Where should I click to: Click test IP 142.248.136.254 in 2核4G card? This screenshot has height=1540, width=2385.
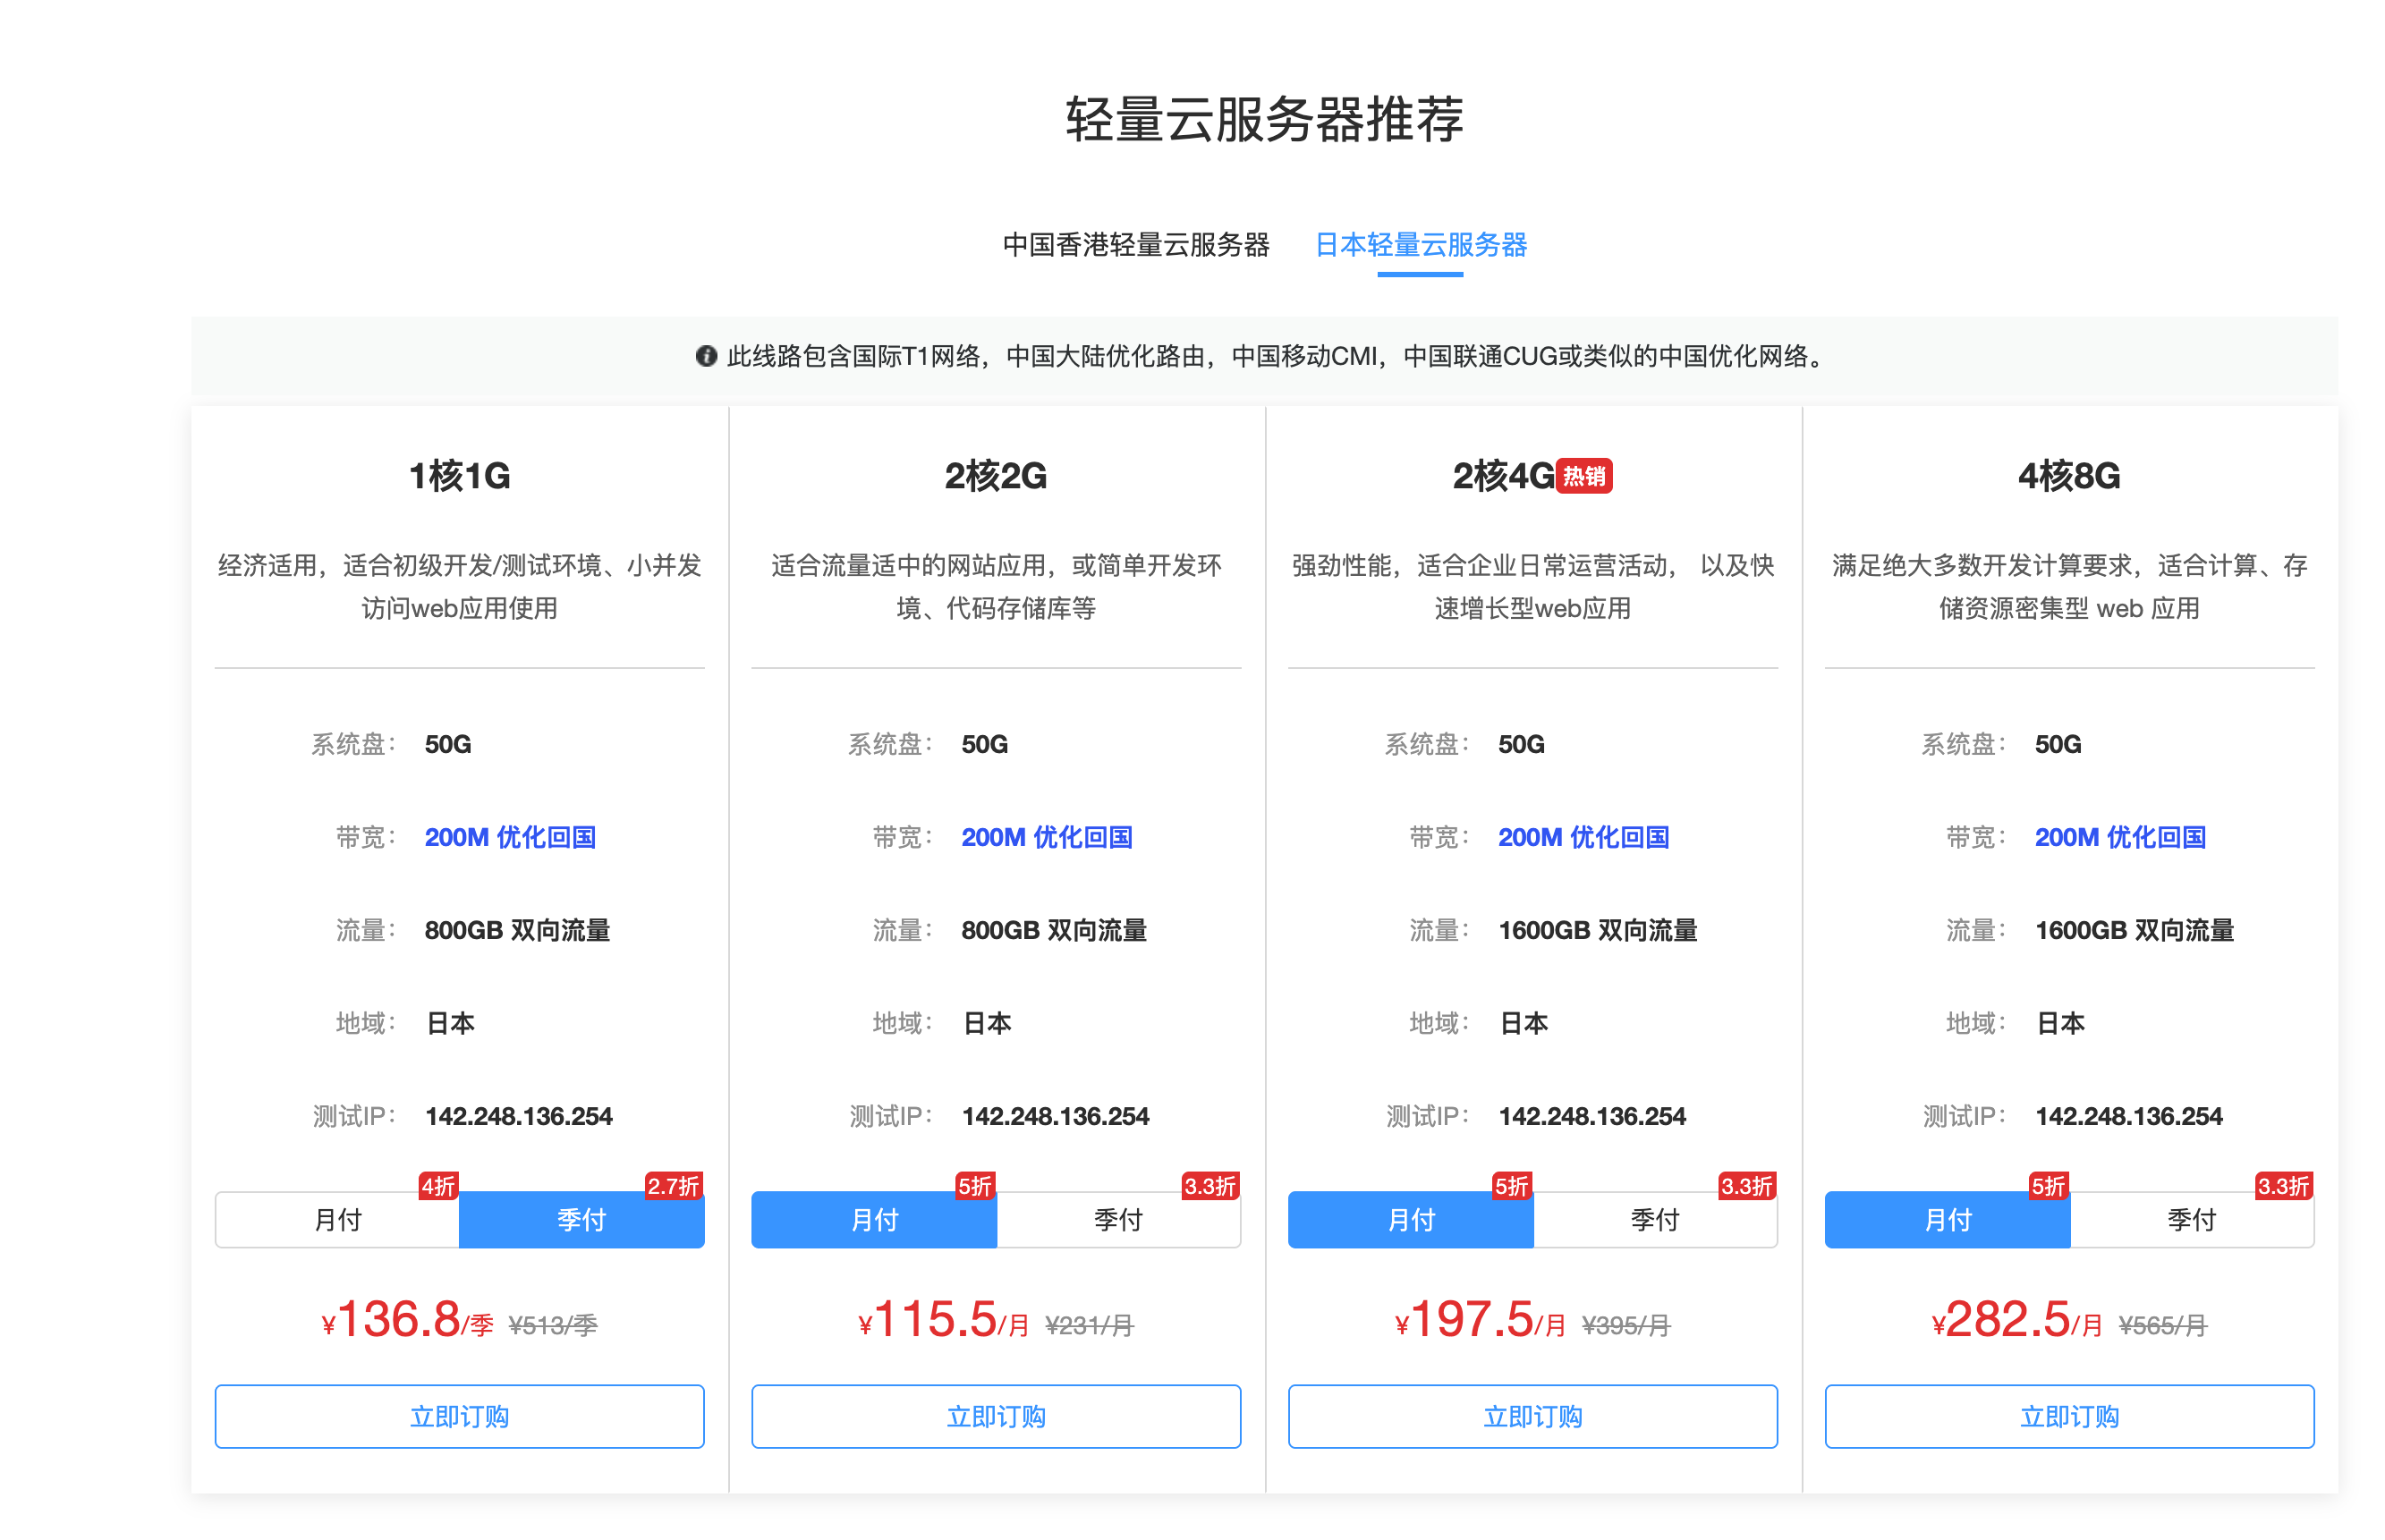point(1592,1116)
